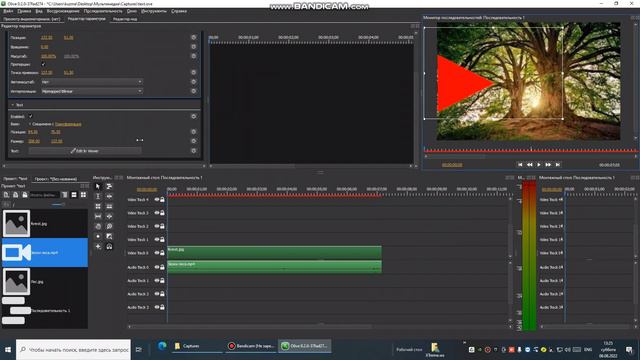Toggle keyframing for the Scale parameter

194,56
